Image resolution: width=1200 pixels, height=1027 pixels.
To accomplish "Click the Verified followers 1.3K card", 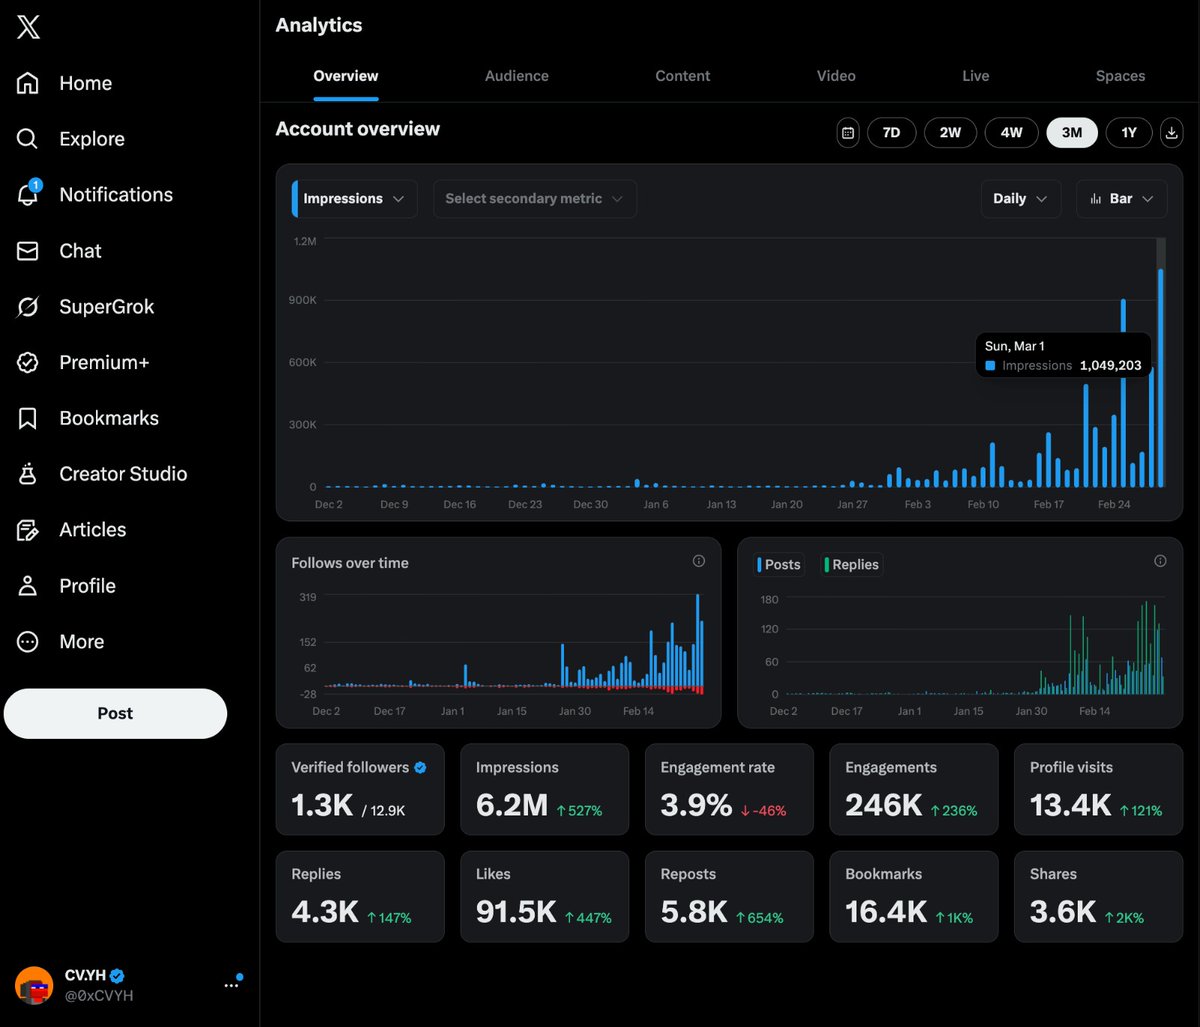I will 360,789.
